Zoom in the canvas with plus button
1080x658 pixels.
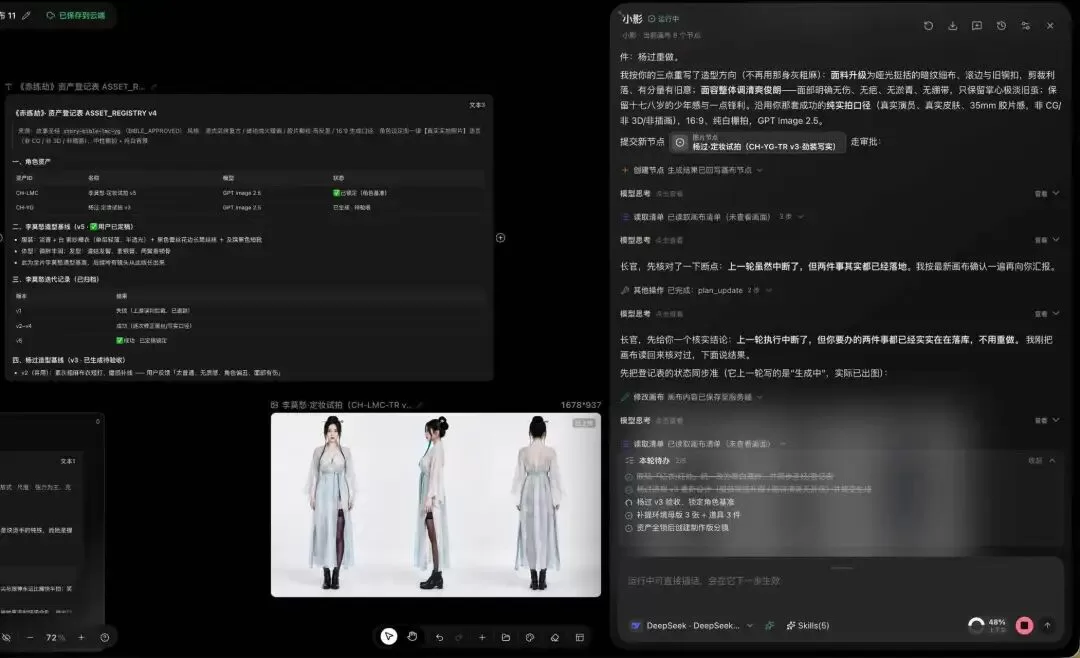[81, 637]
